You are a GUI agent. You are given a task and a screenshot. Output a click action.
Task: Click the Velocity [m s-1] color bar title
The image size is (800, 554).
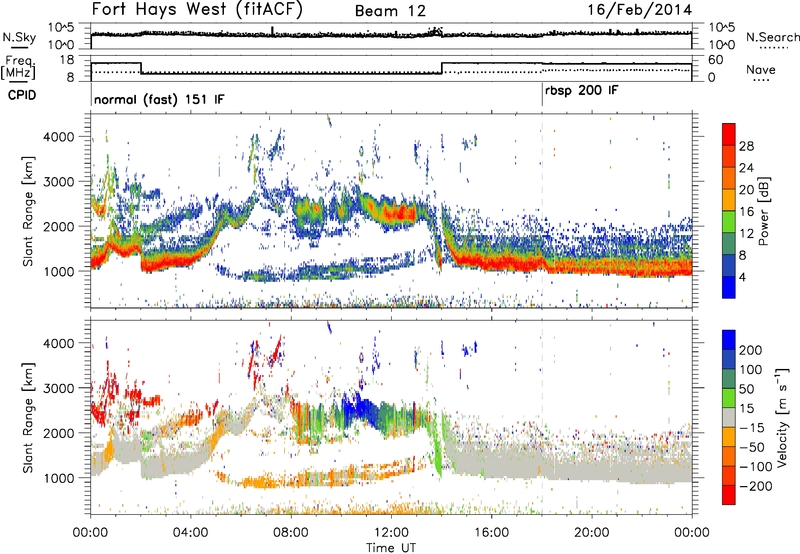click(x=782, y=417)
